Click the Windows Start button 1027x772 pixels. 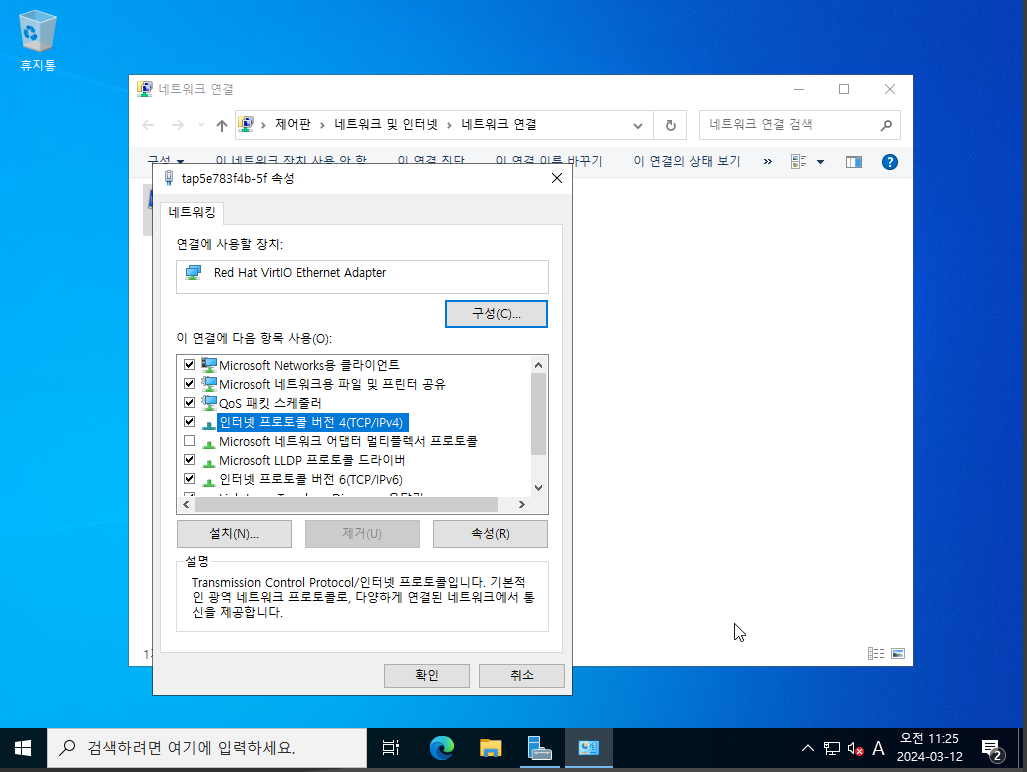(x=23, y=748)
